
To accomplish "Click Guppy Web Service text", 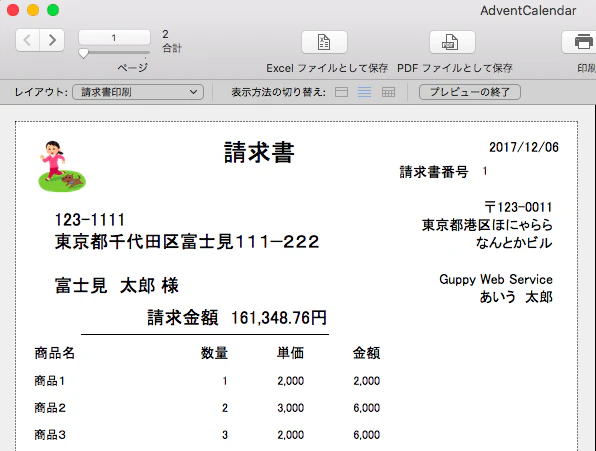I will point(496,279).
